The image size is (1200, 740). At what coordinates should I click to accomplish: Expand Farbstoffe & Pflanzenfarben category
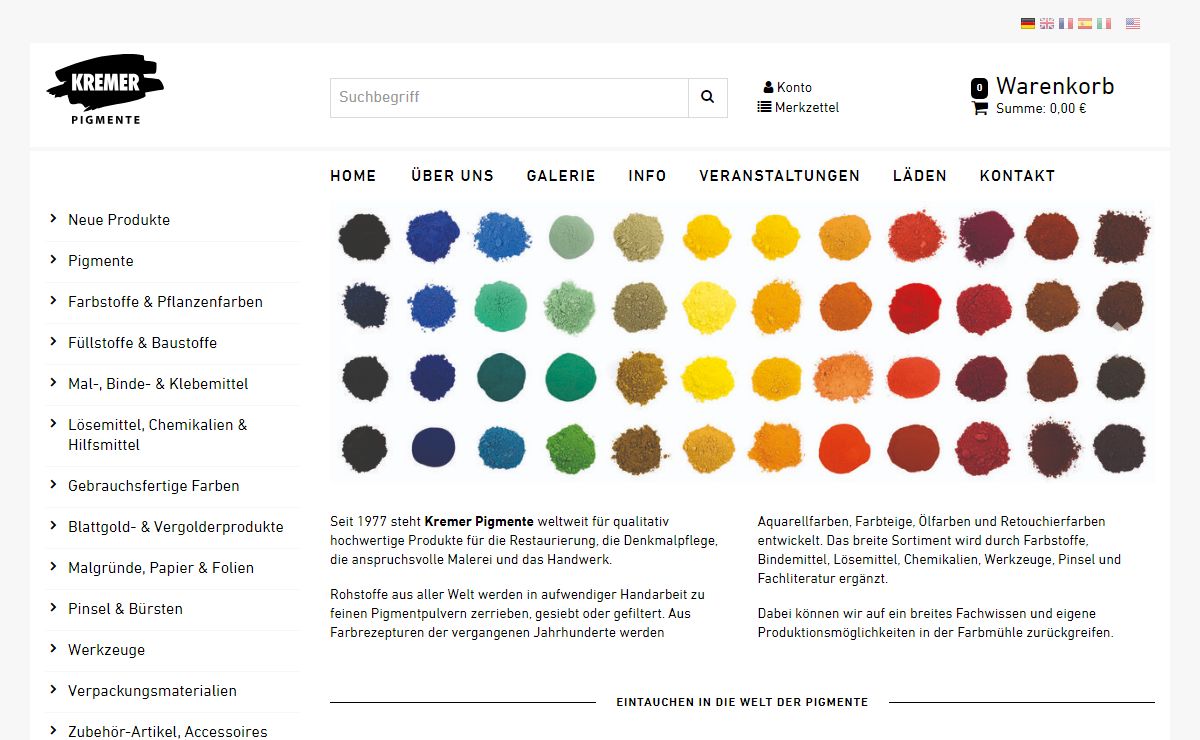(x=165, y=302)
